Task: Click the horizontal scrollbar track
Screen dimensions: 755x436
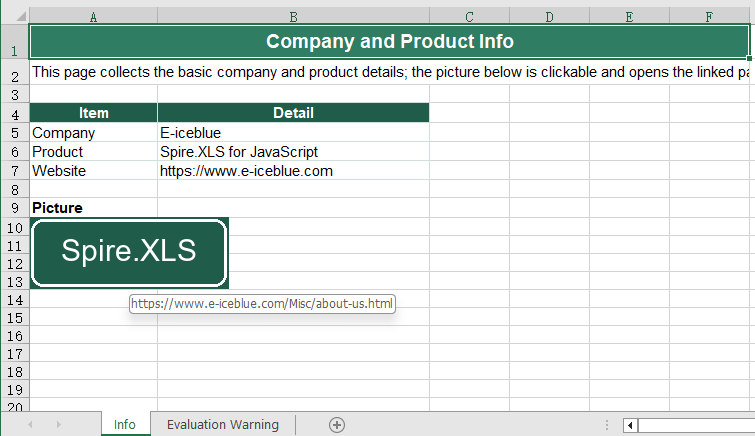Action: point(696,425)
